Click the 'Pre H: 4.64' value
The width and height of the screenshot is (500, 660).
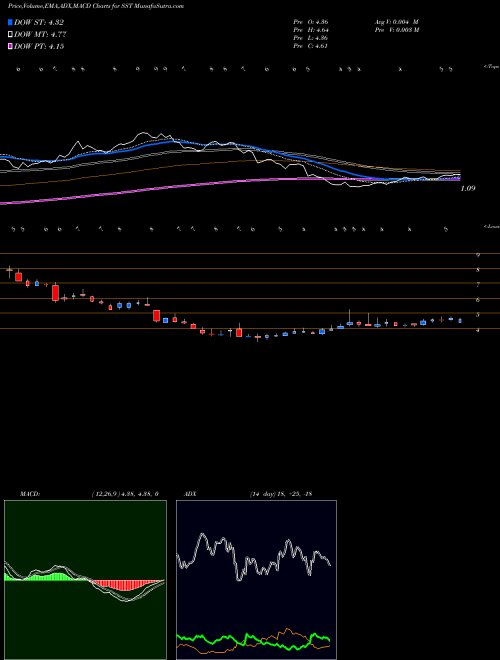(311, 30)
